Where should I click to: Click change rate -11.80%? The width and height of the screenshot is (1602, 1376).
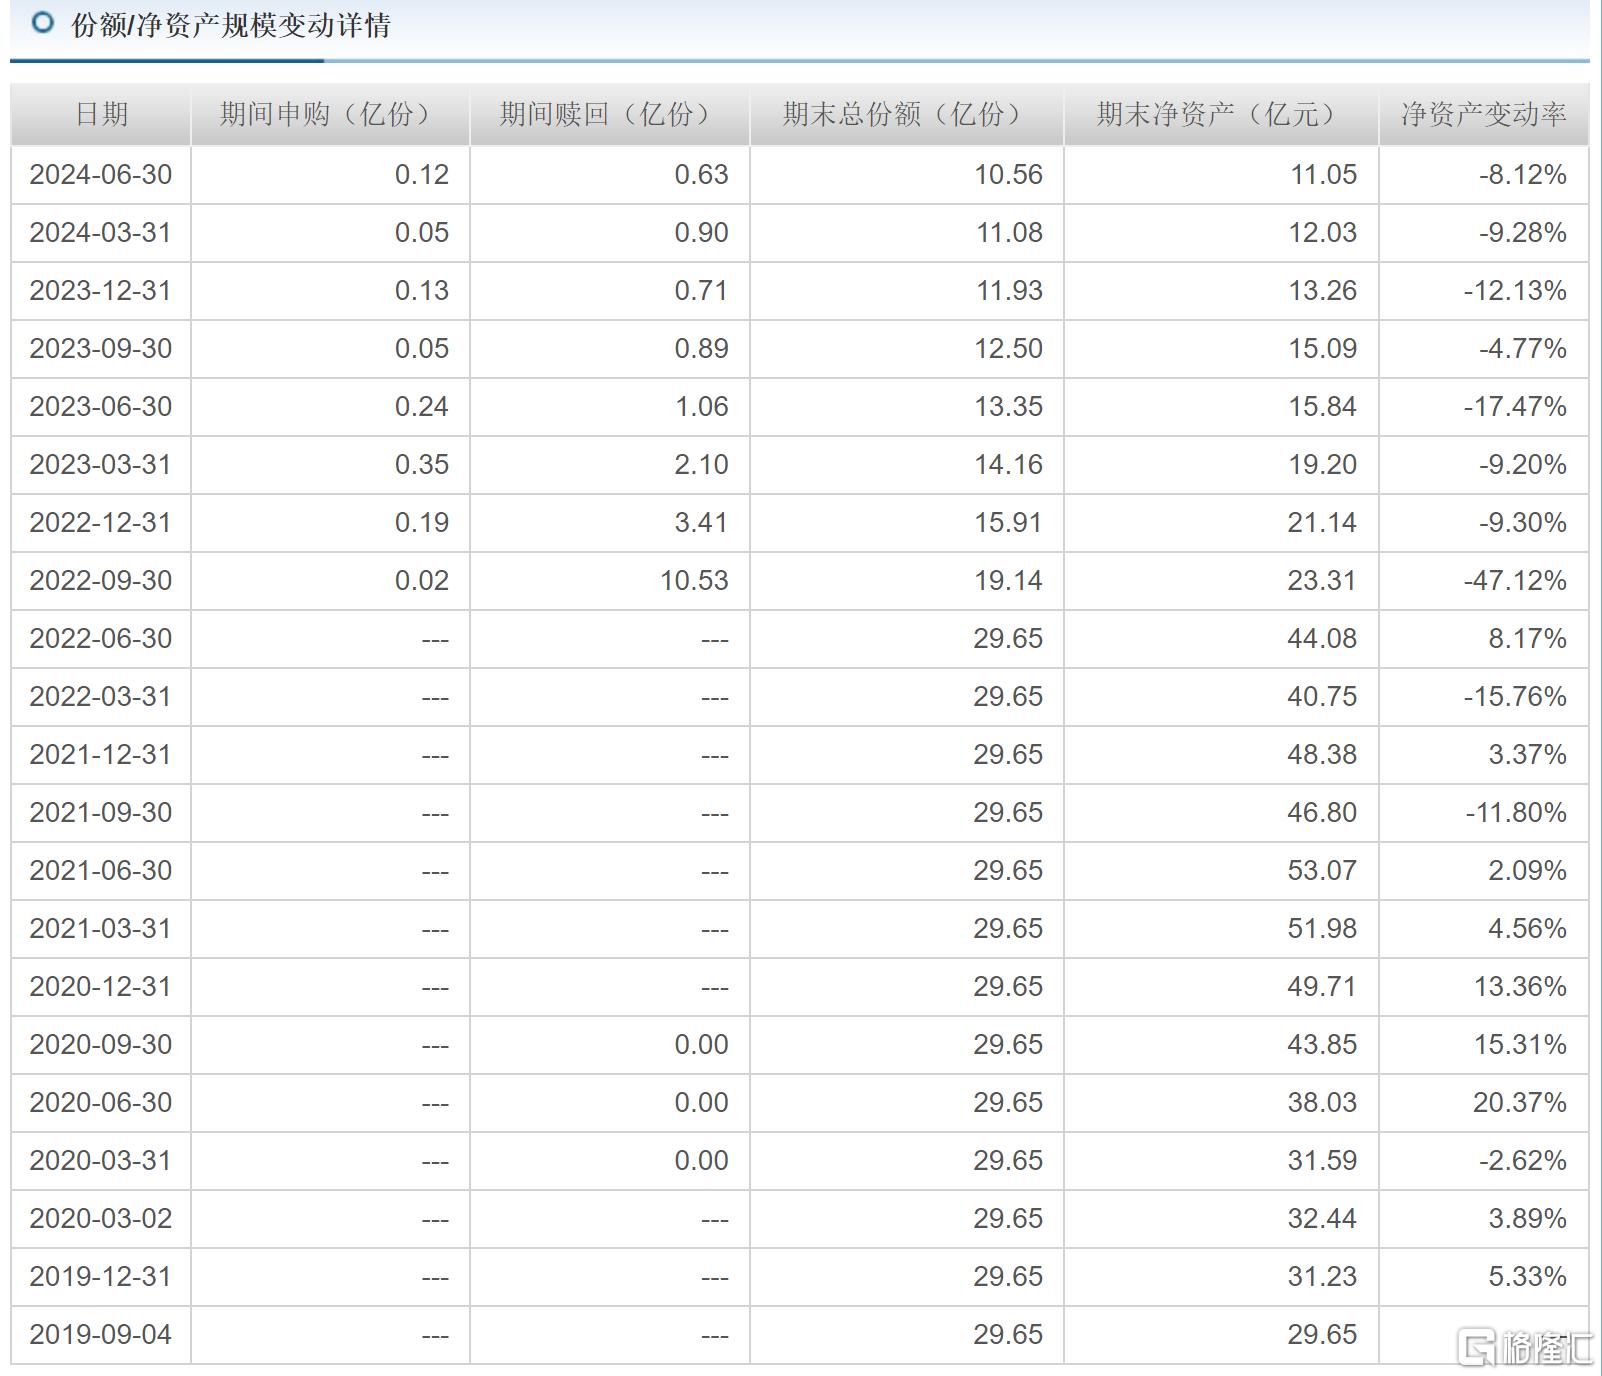click(x=1515, y=813)
